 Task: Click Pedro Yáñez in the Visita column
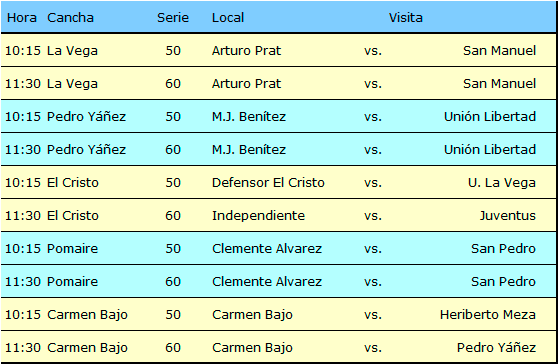(496, 348)
